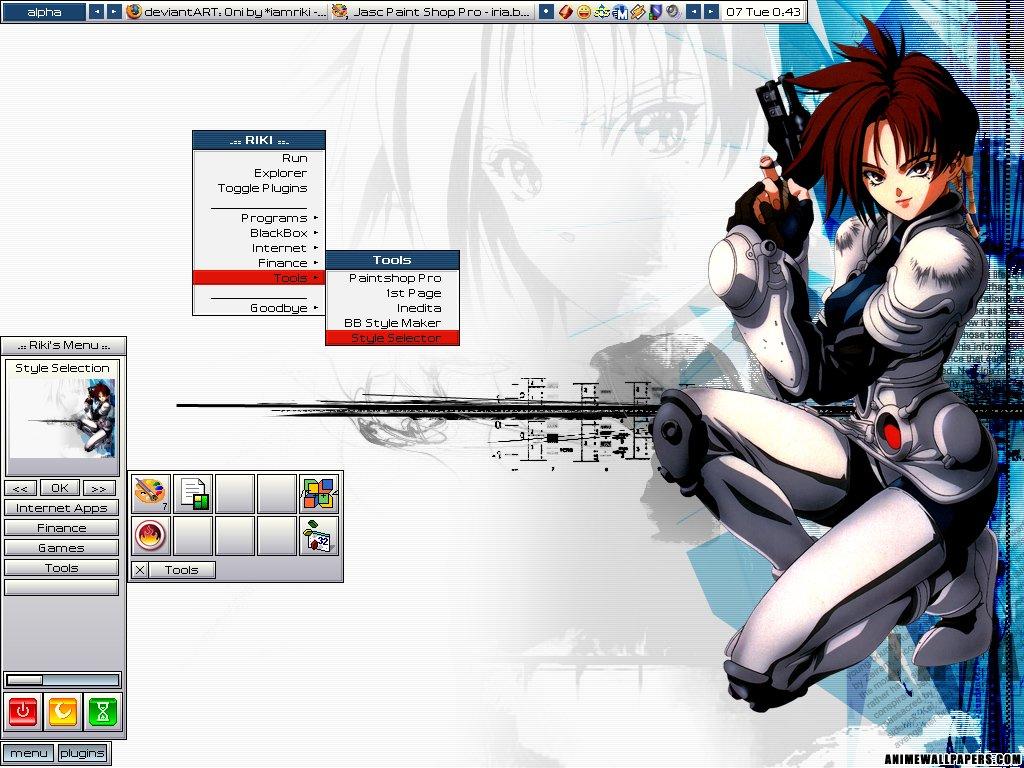Click the left arrow button beside the clock
Image resolution: width=1024 pixels, height=768 pixels.
(694, 12)
